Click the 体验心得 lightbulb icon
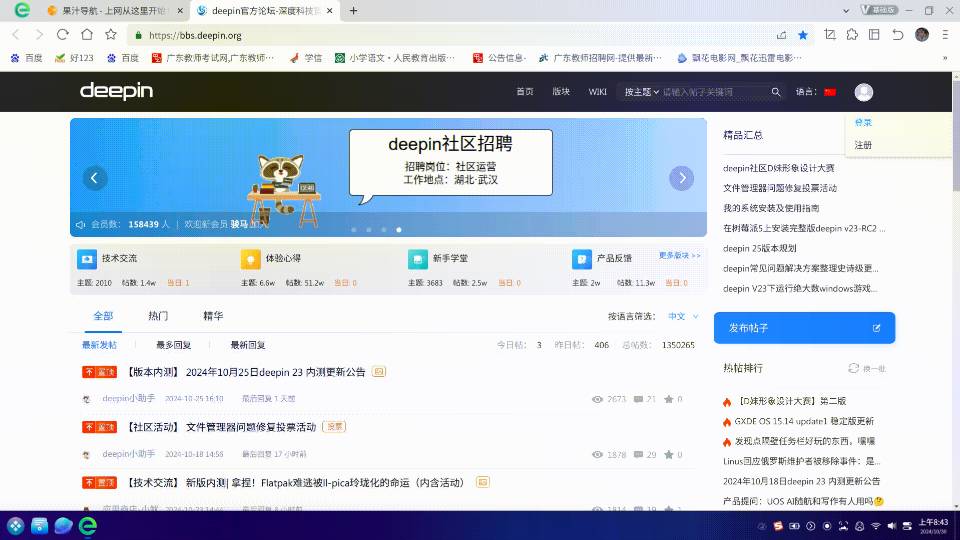This screenshot has height=540, width=960. [250, 259]
